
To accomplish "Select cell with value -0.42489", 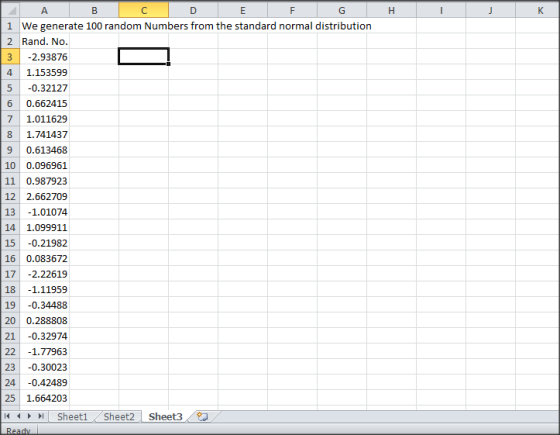I will coord(45,382).
